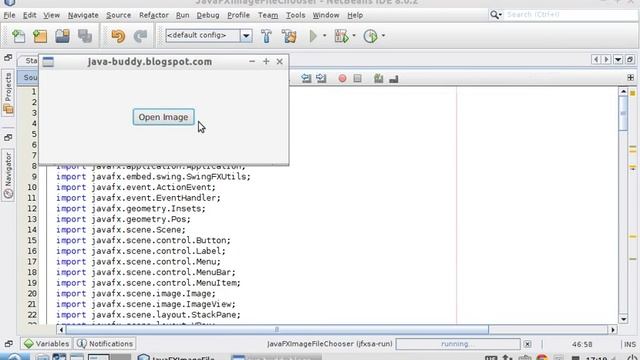Click the running progress bar
The width and height of the screenshot is (640, 360).
point(458,344)
